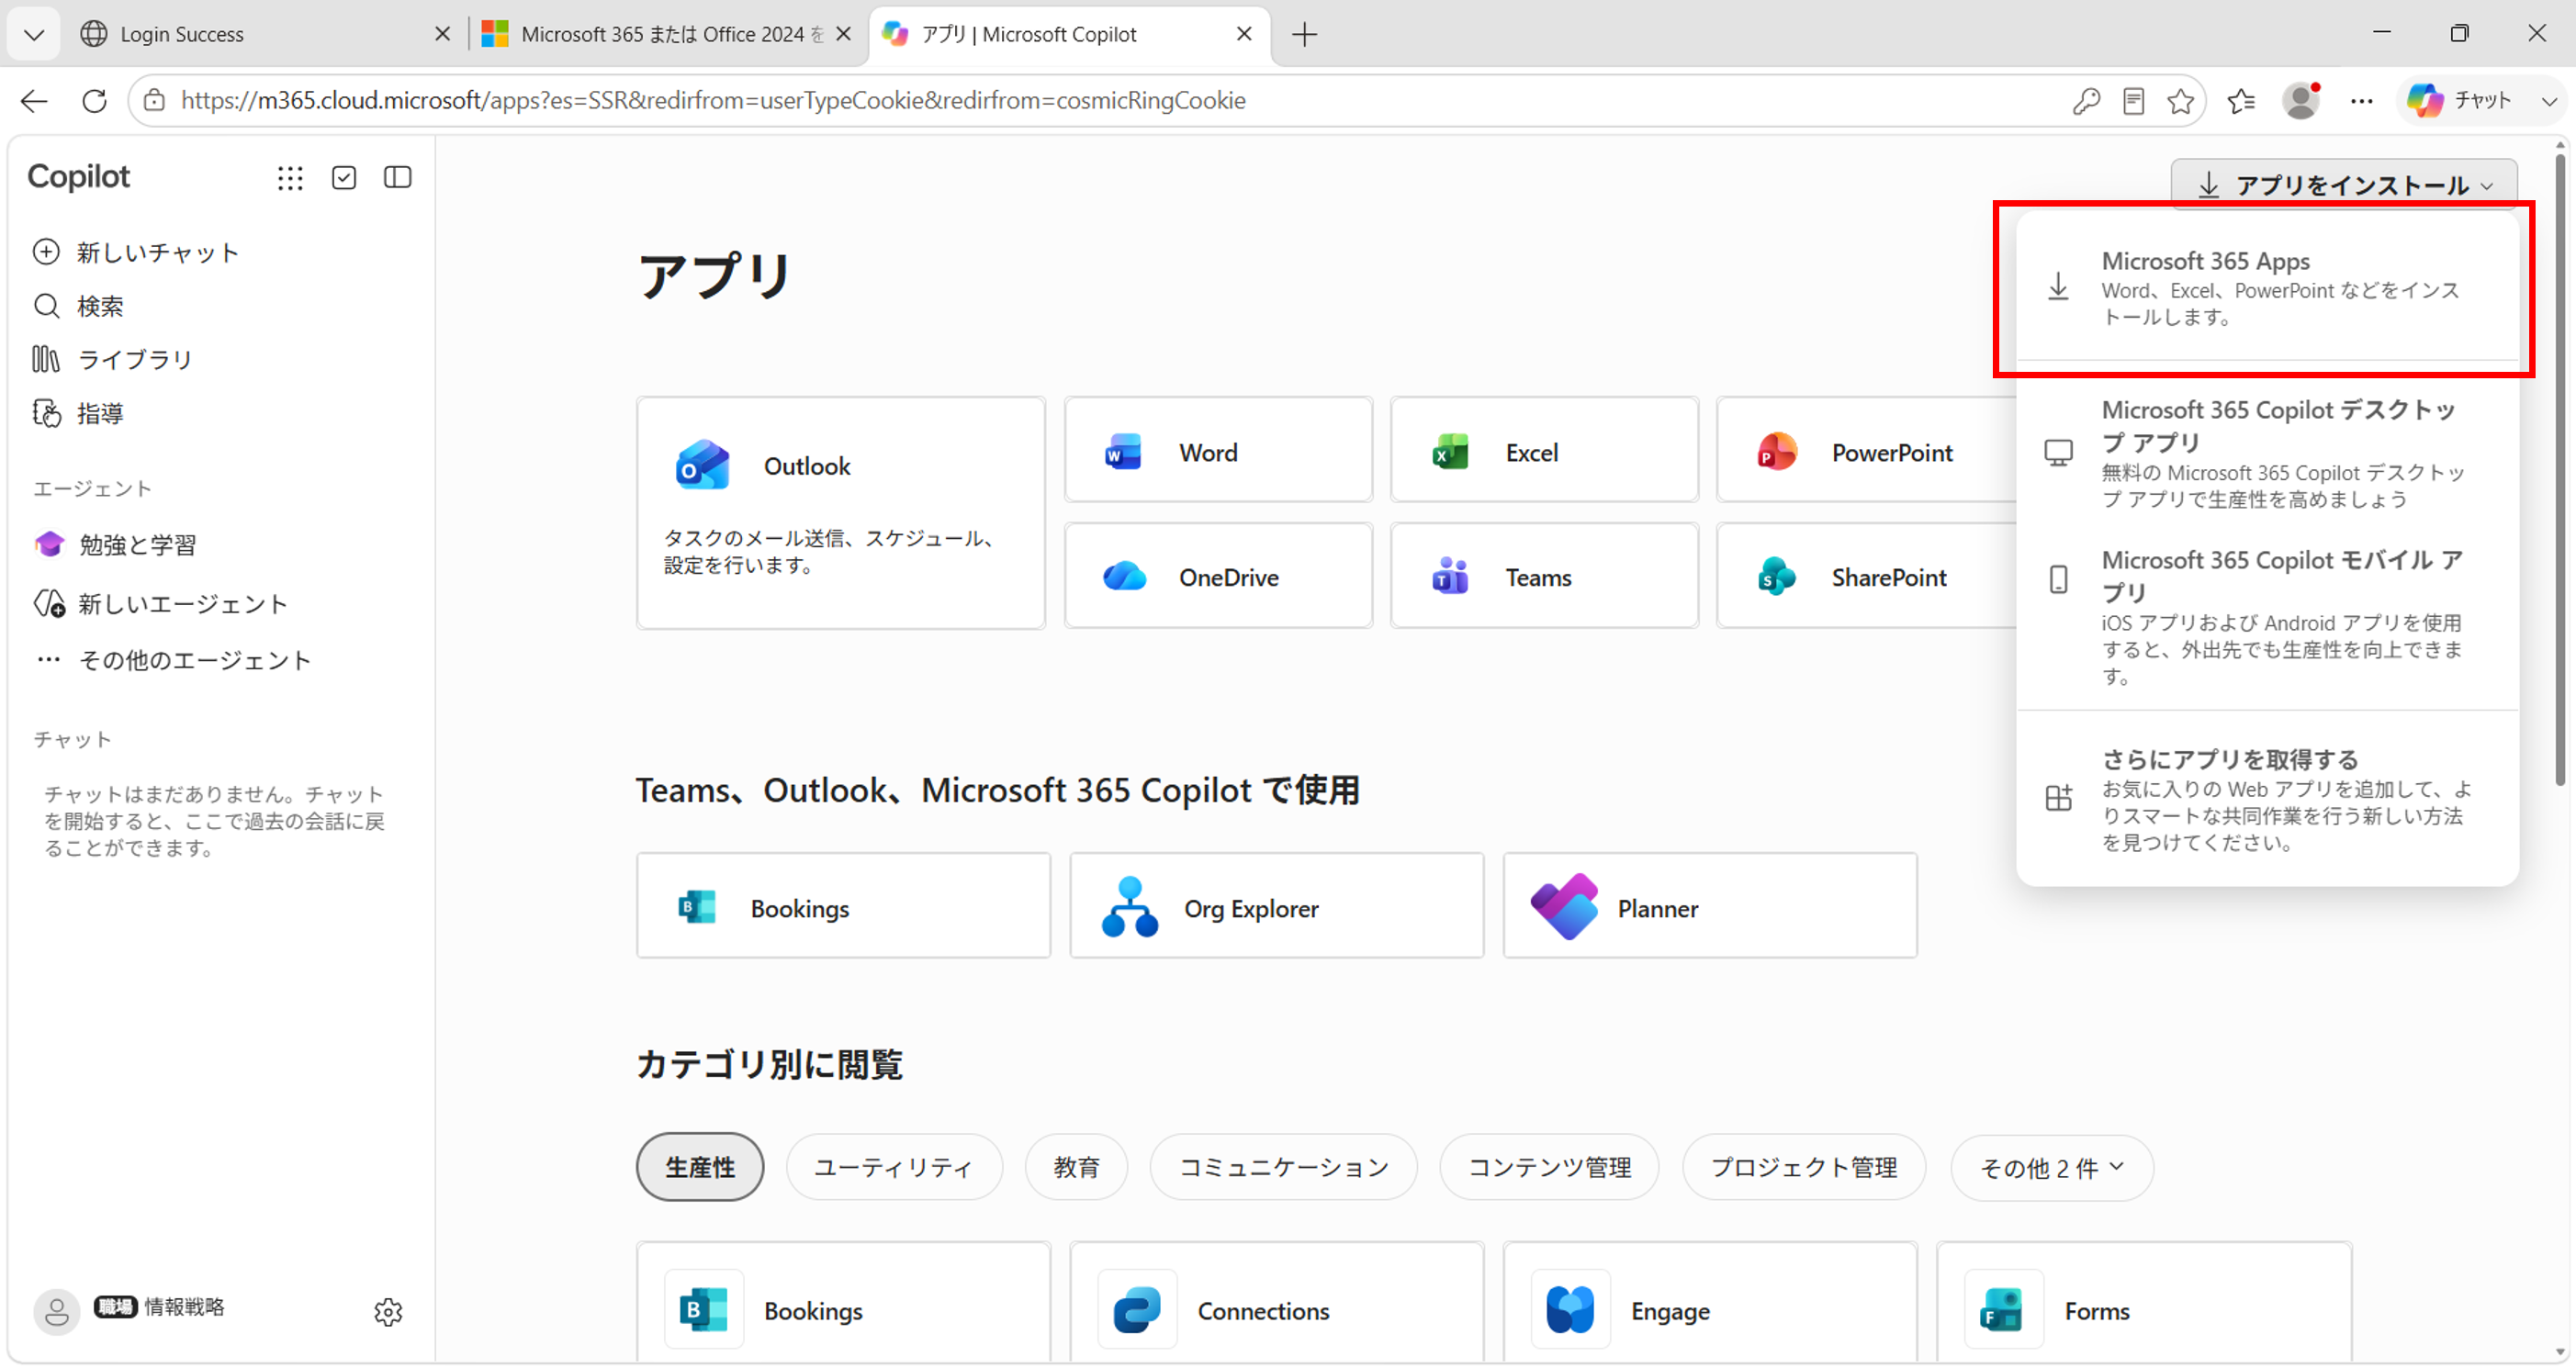
Task: Choose Microsoft 365 Apps install option
Action: [2266, 288]
